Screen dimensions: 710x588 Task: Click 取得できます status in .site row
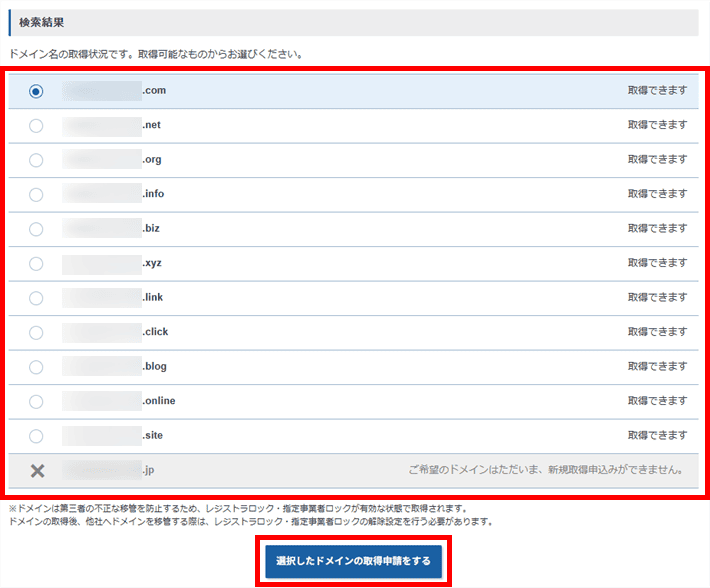click(657, 435)
